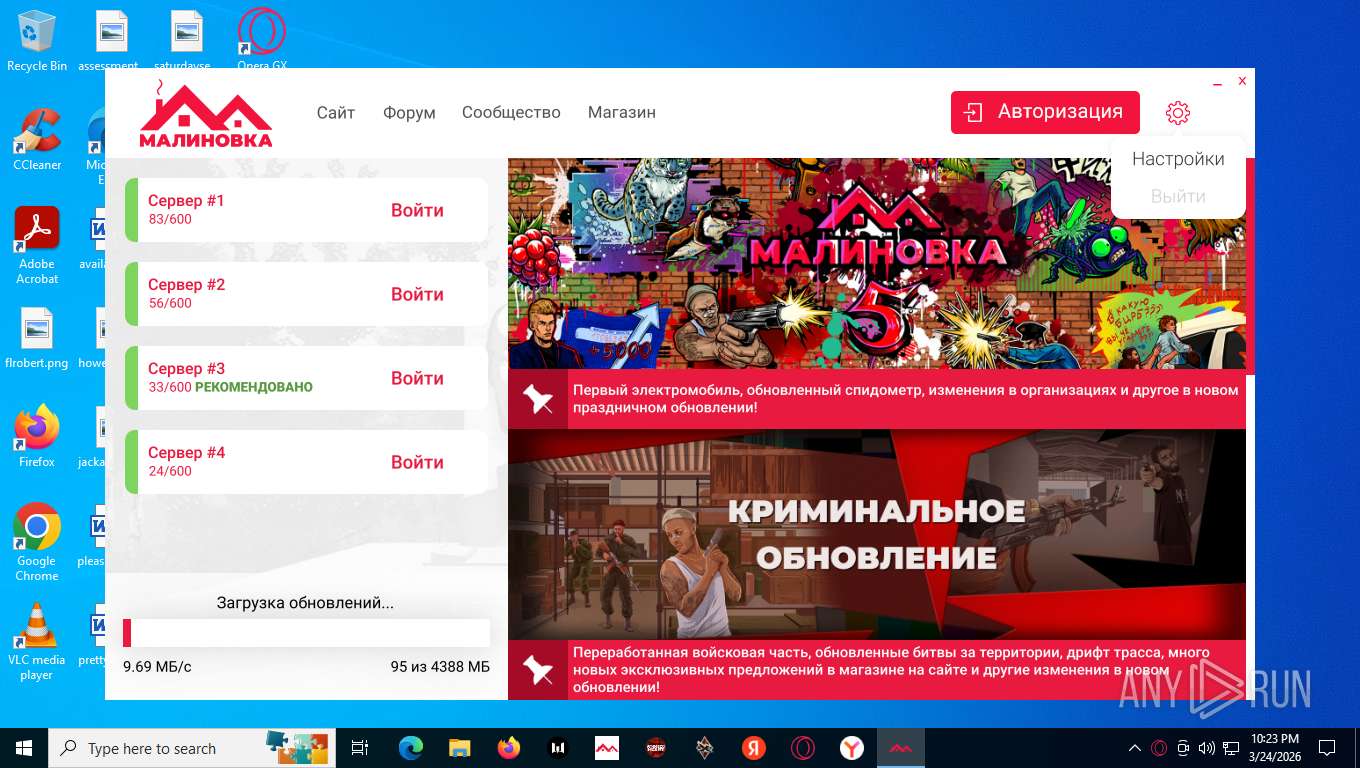Show hidden system tray icons

click(1135, 748)
